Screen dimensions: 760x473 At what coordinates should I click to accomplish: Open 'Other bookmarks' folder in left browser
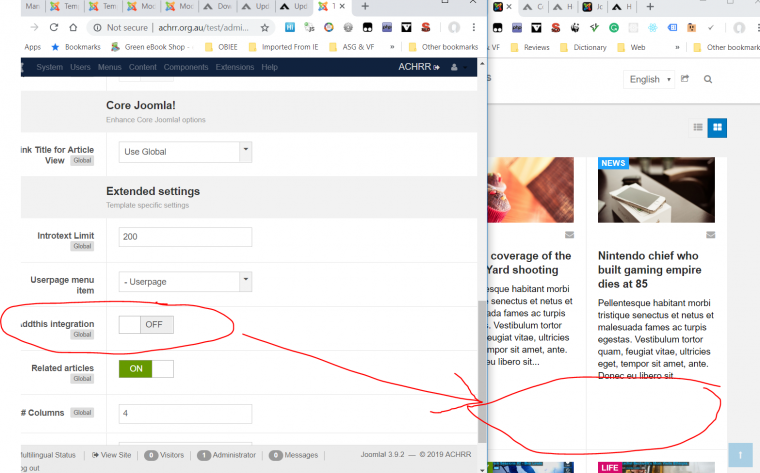(x=443, y=47)
